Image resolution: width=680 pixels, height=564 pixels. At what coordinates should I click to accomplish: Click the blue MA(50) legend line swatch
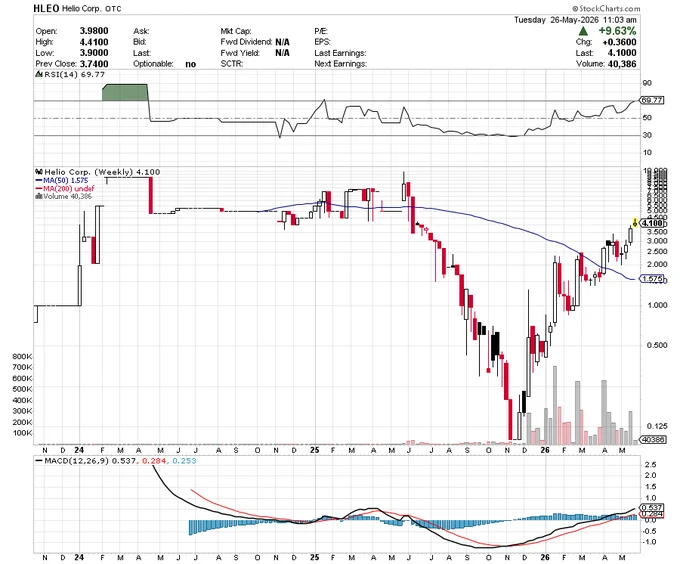(x=39, y=180)
